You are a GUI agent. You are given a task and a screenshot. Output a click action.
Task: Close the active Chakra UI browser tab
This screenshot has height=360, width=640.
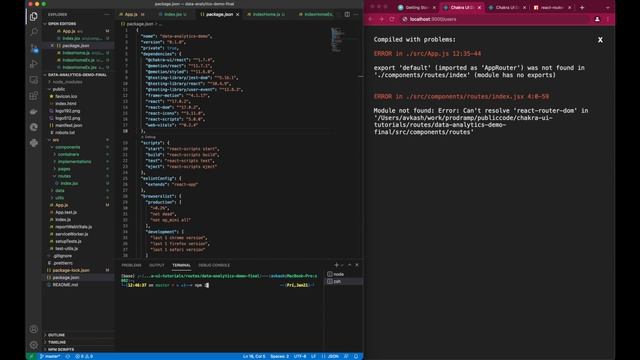(479, 7)
